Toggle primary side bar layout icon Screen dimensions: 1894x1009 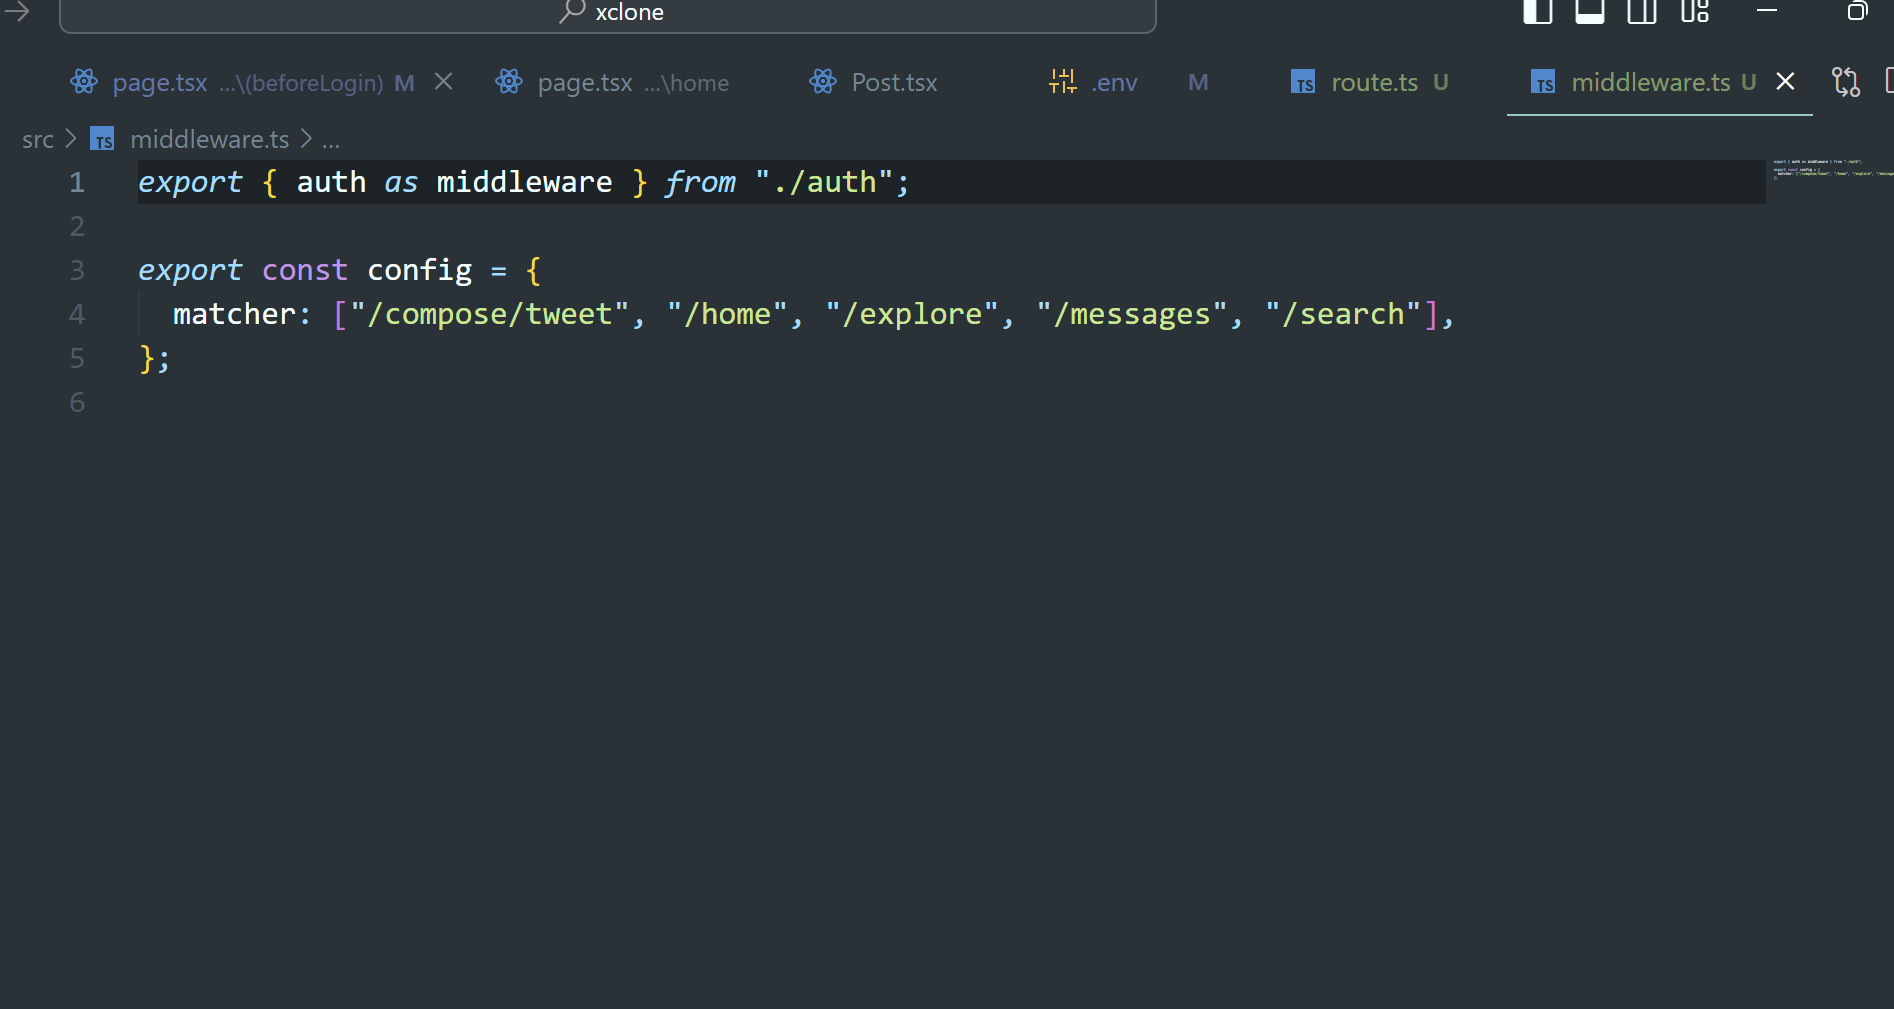[1538, 11]
